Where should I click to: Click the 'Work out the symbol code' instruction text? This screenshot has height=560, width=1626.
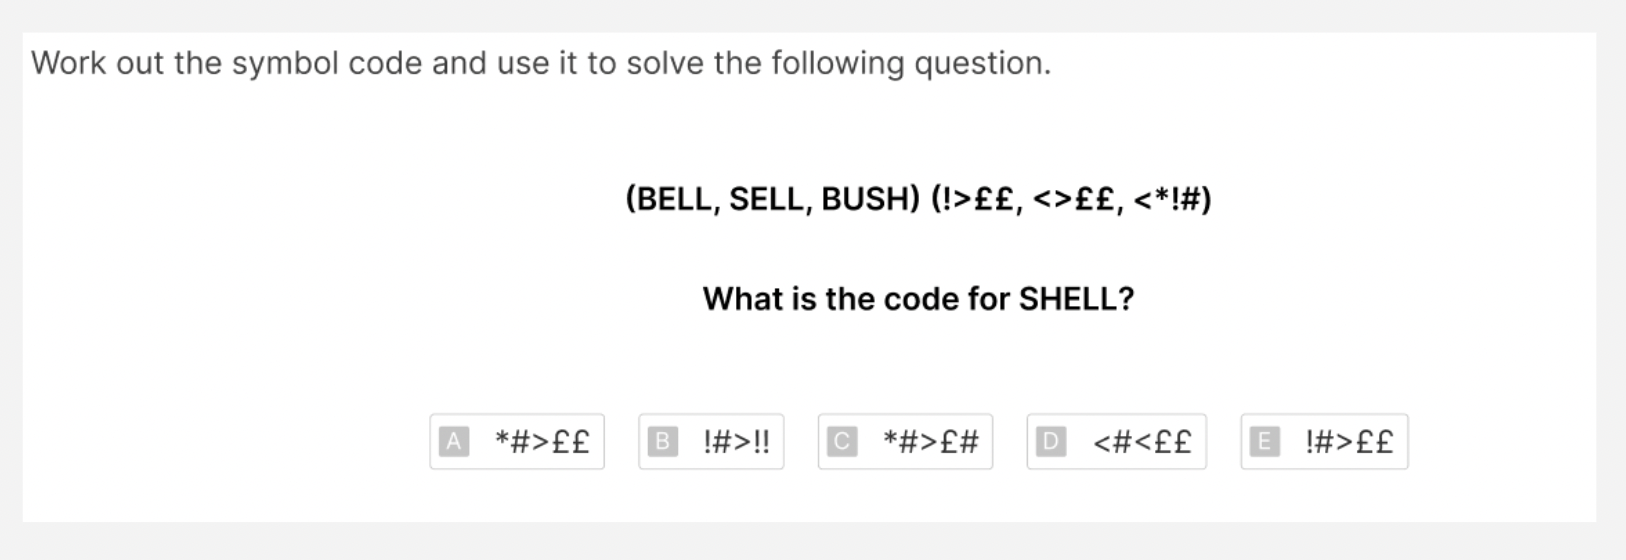[541, 63]
